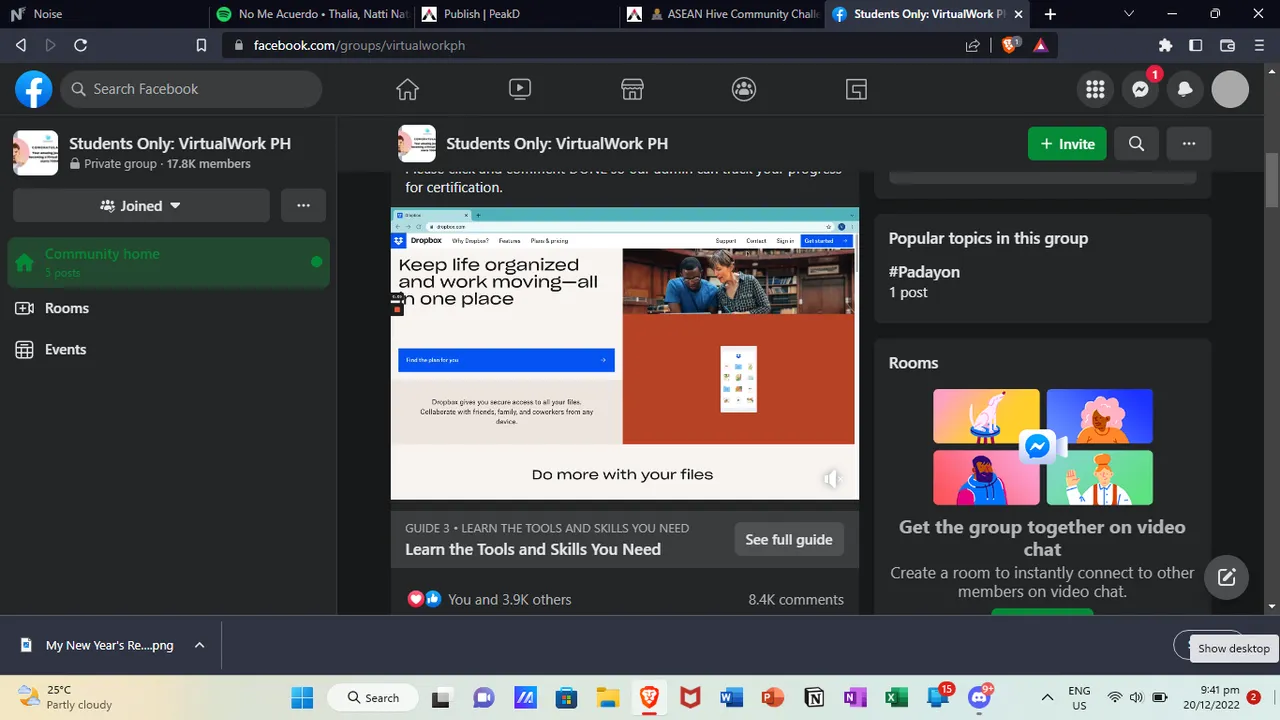Screen dimensions: 1280x720
Task: Open OneNote from the taskbar
Action: click(x=855, y=697)
